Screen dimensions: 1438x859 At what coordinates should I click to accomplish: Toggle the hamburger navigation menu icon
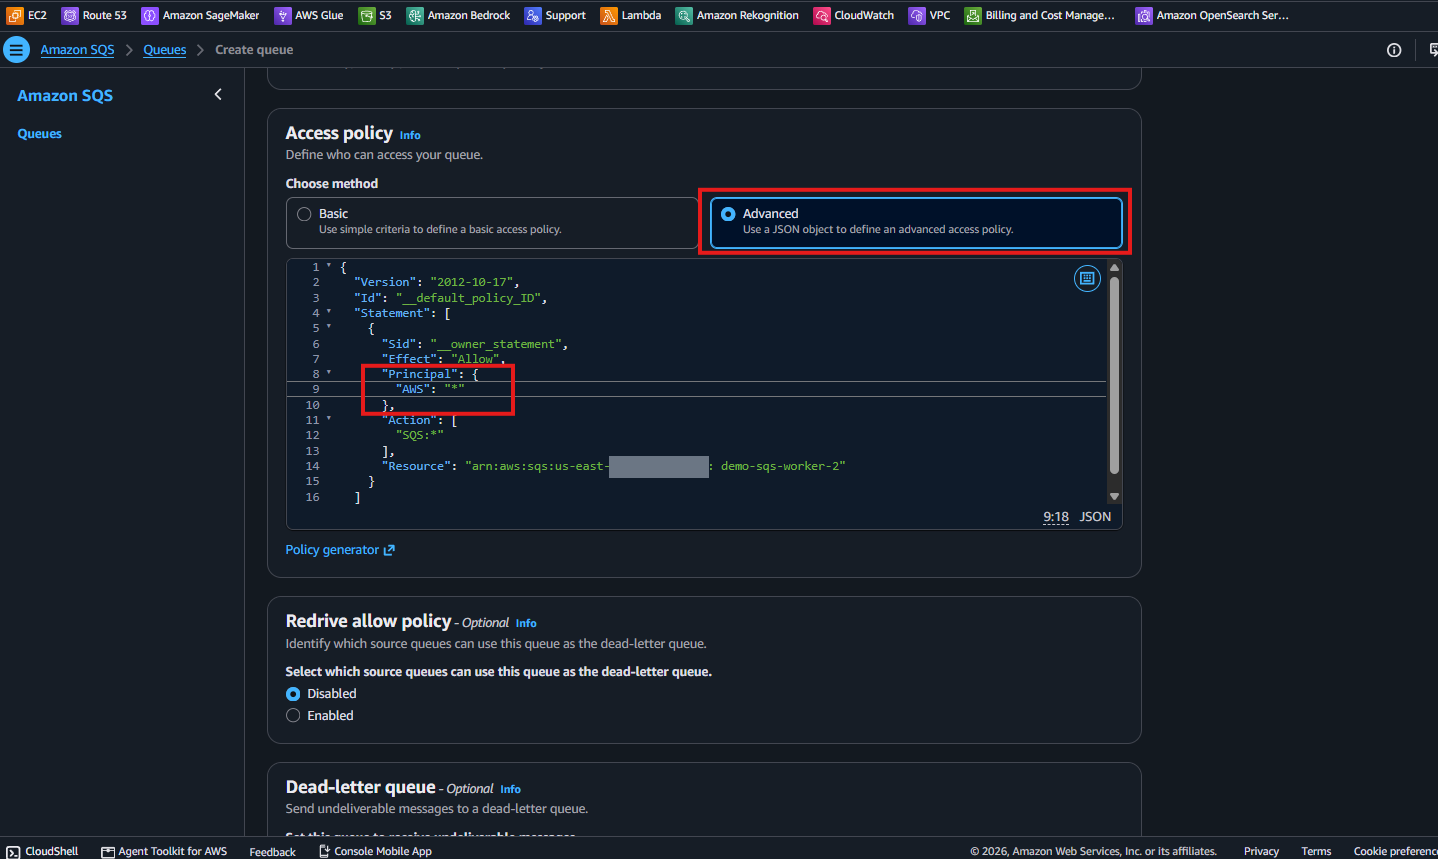16,49
